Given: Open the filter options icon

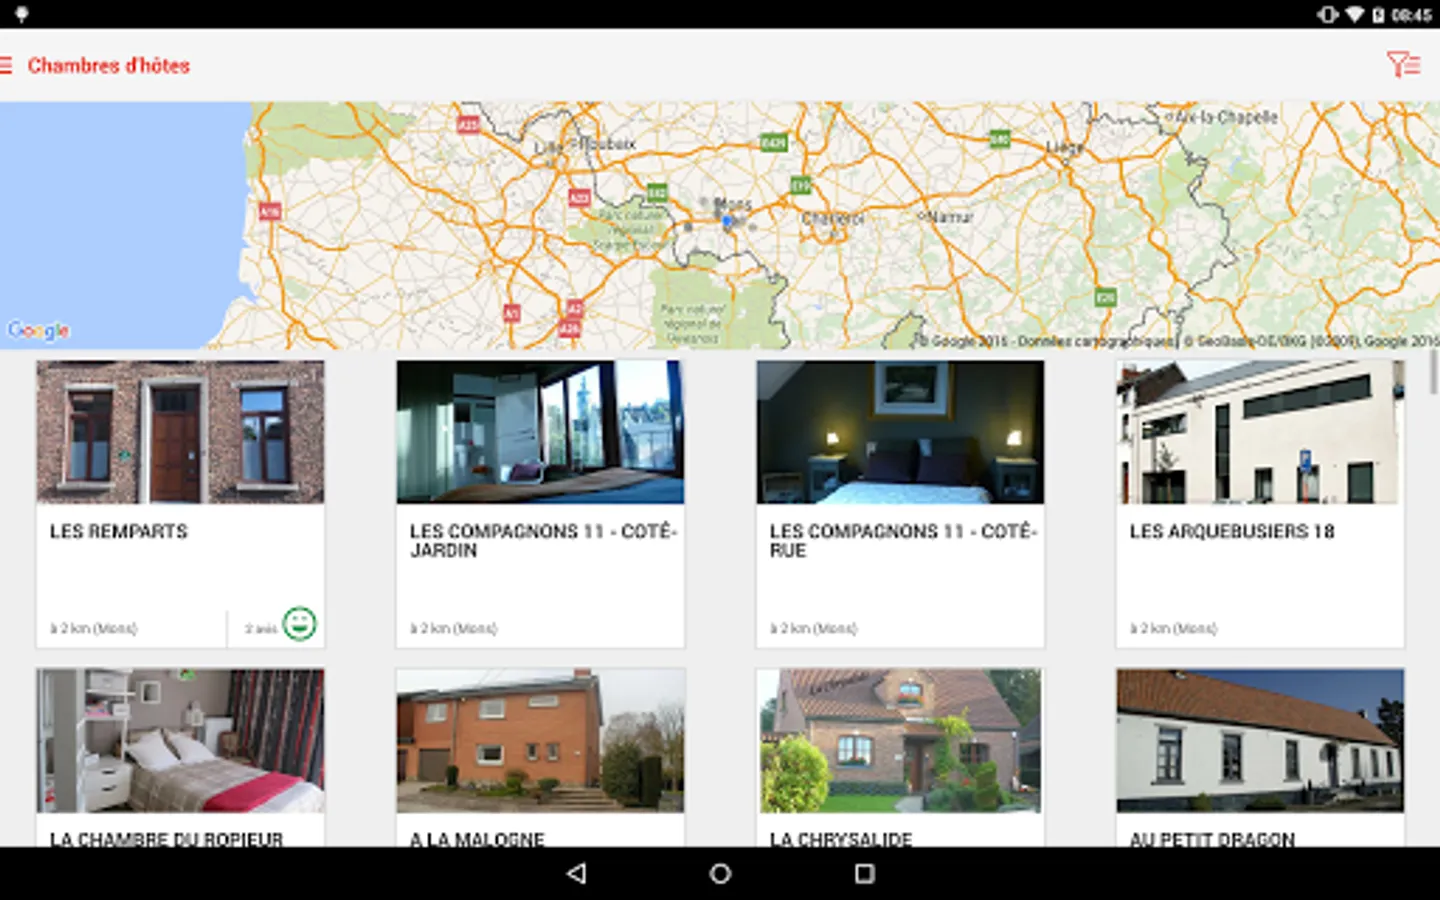Looking at the screenshot, I should click(x=1404, y=65).
